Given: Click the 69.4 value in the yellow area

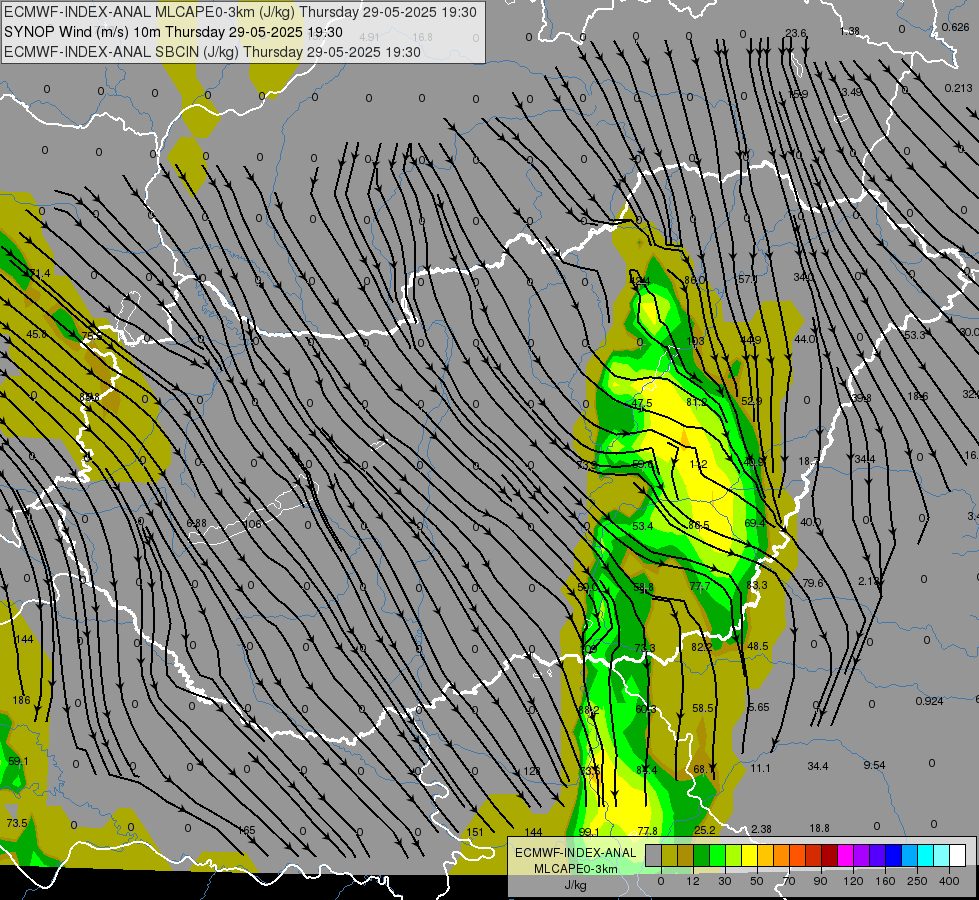Looking at the screenshot, I should (x=755, y=523).
